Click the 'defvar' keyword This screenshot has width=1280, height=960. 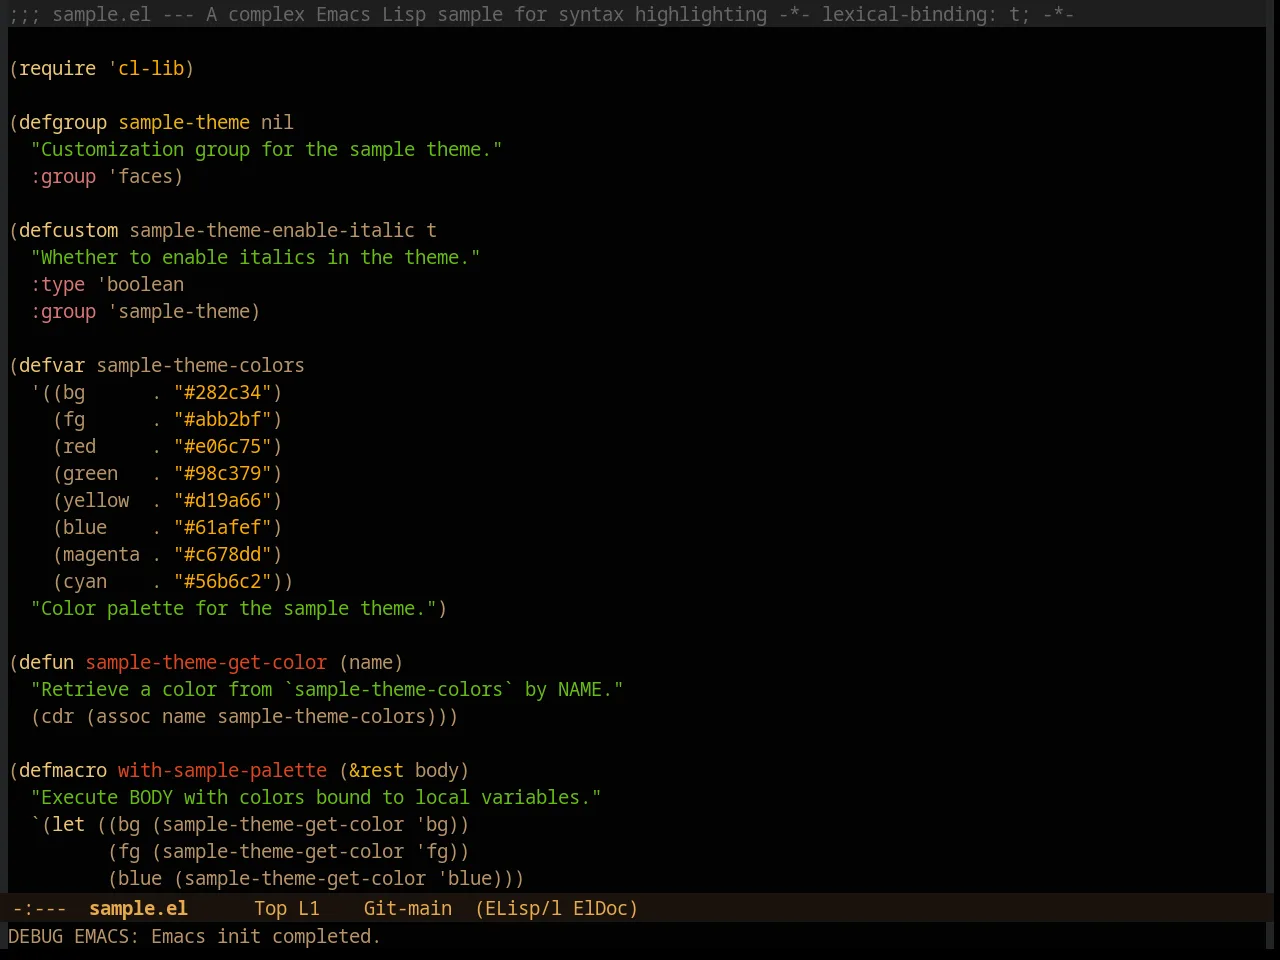point(52,365)
